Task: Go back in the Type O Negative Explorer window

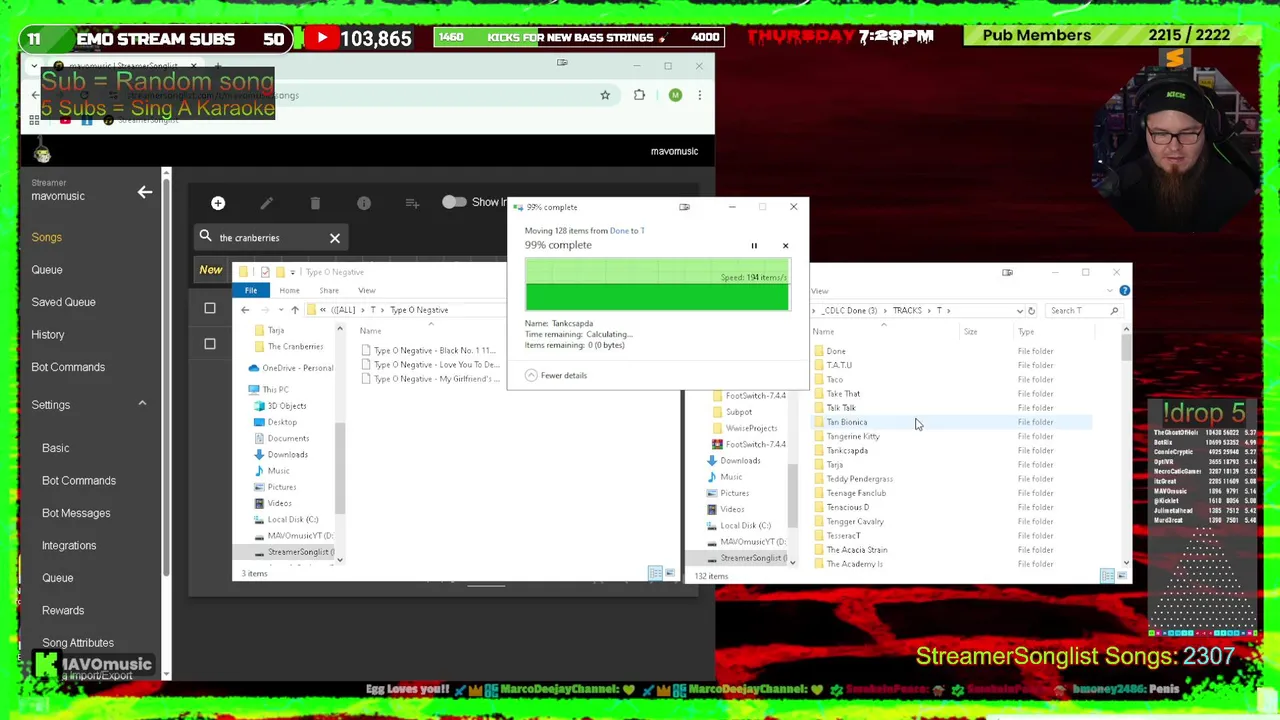Action: 245,310
